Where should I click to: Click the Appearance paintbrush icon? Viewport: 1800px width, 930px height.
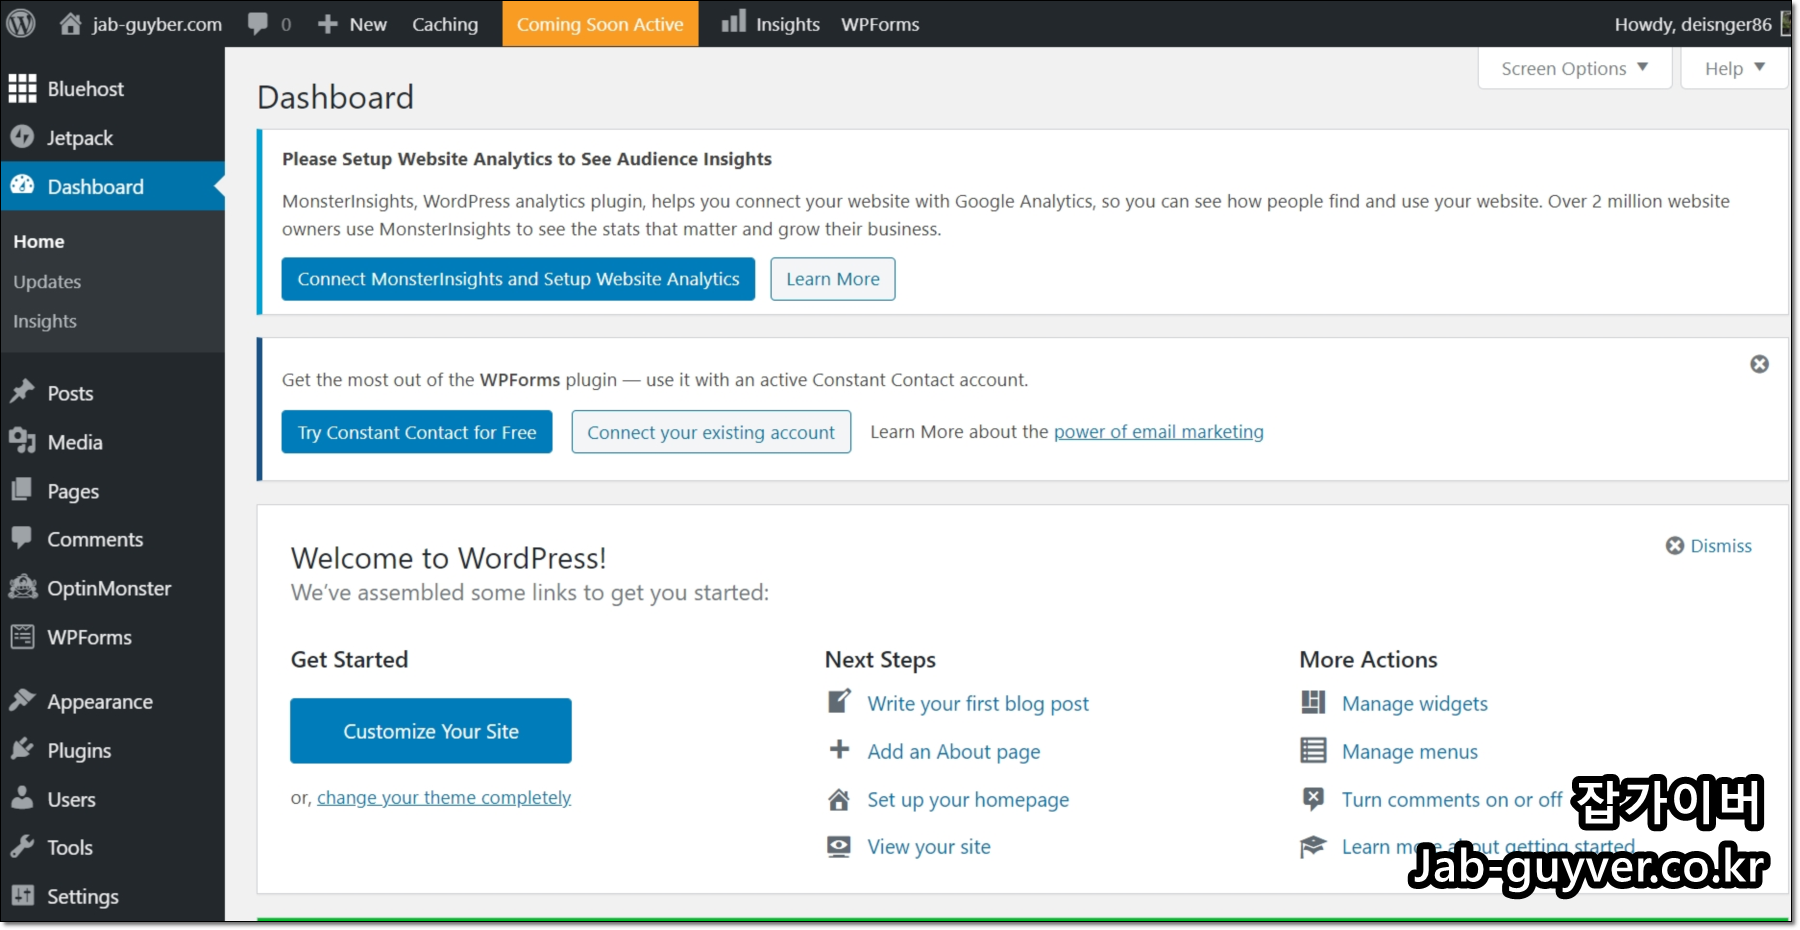(x=22, y=700)
